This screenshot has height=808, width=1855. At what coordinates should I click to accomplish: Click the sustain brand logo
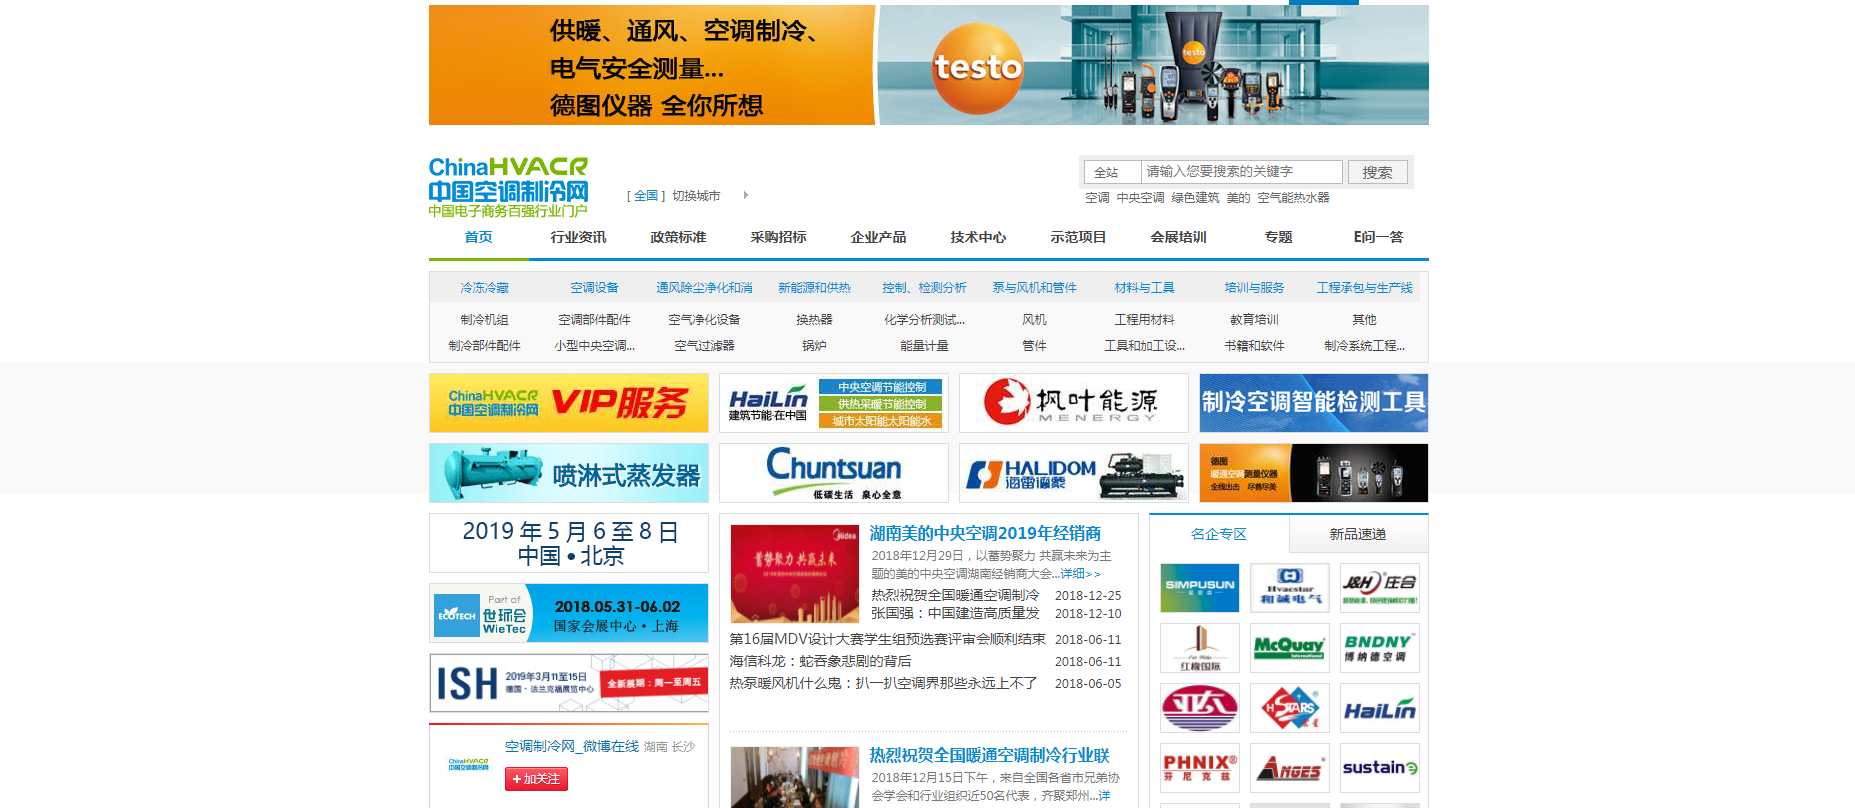pyautogui.click(x=1379, y=767)
